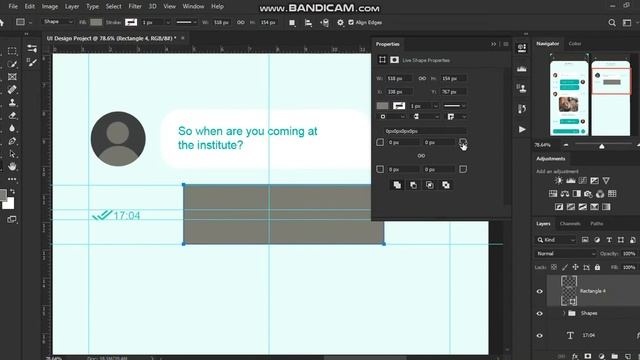Switch to the Paths tab
640x360 pixels.
596,224
